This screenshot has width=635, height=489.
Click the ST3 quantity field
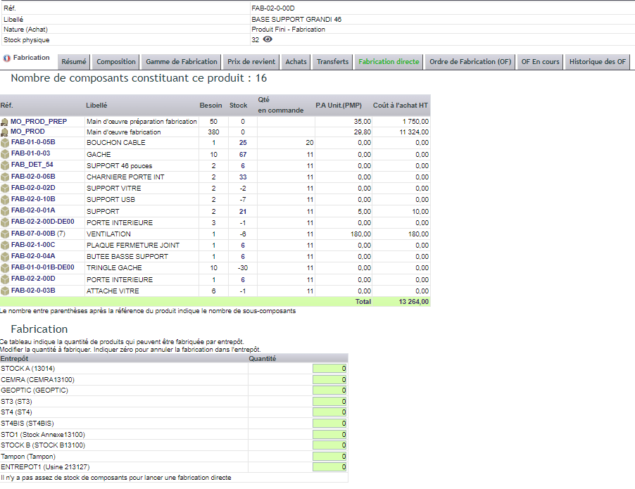(329, 401)
